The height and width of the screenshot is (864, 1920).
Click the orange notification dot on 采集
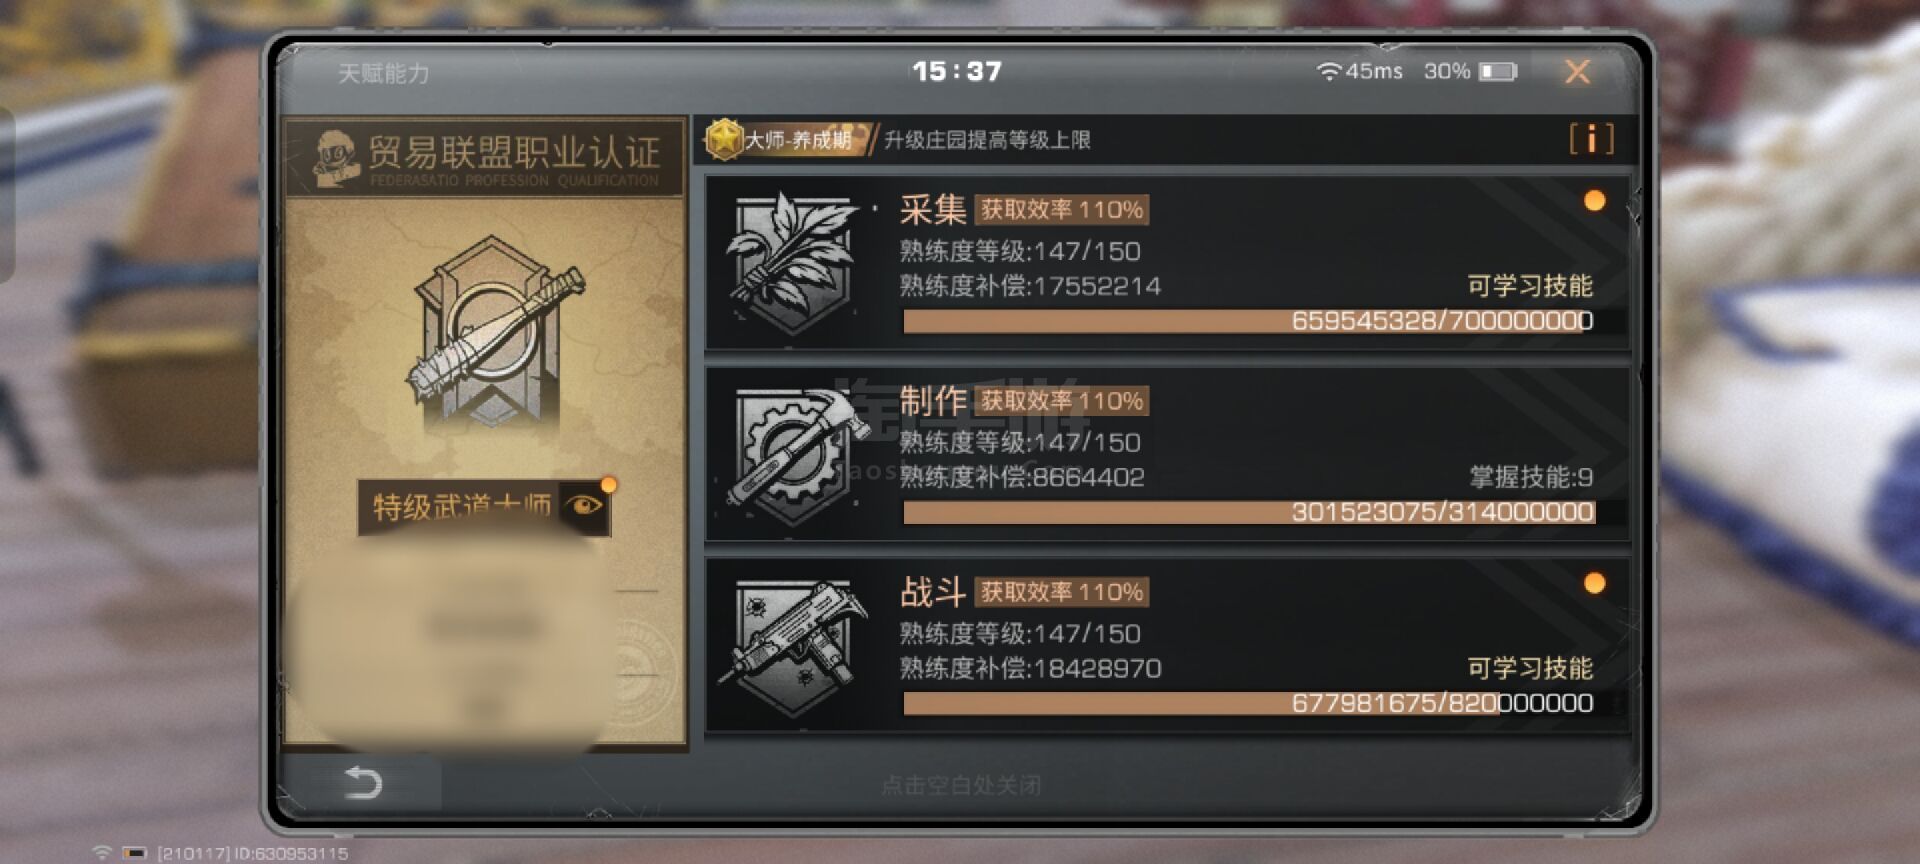tap(1595, 200)
